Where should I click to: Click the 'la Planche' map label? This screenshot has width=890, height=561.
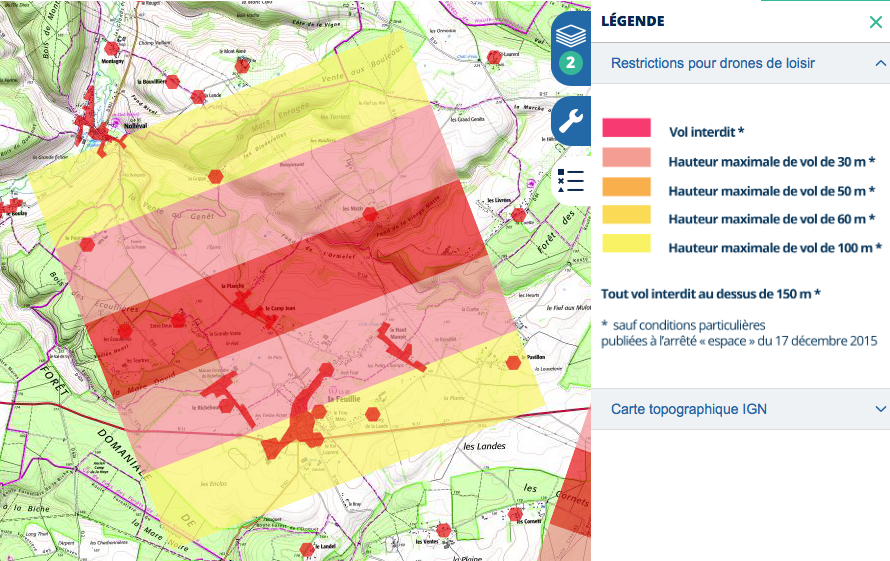tap(233, 286)
